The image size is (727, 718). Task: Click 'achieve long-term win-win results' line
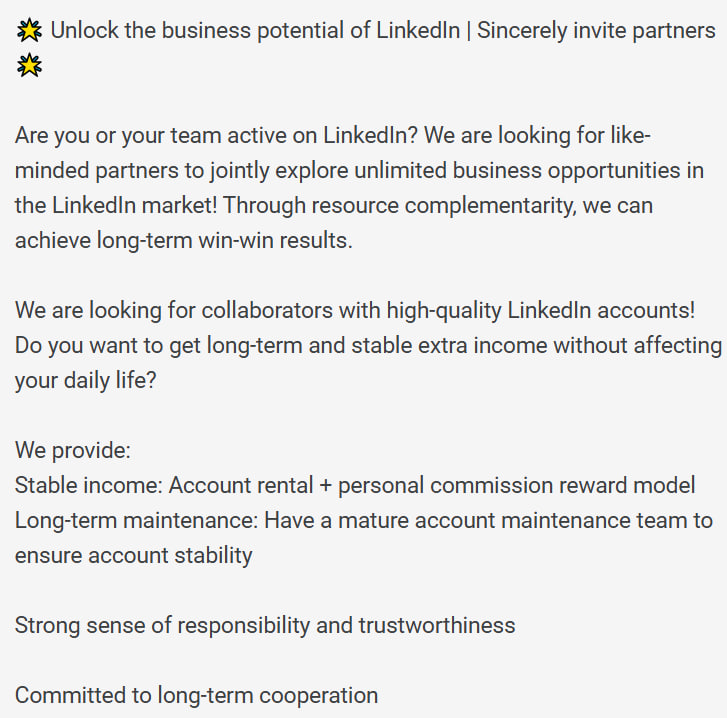point(184,241)
